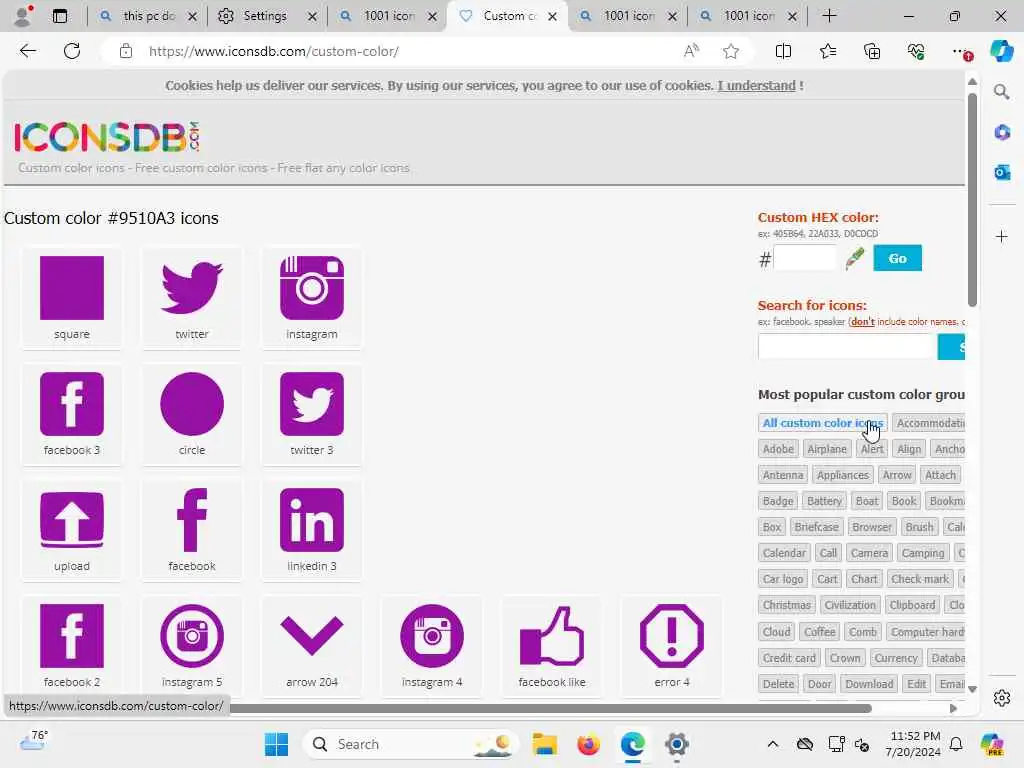Open Settings gear in taskbar
The width and height of the screenshot is (1024, 768).
[677, 744]
